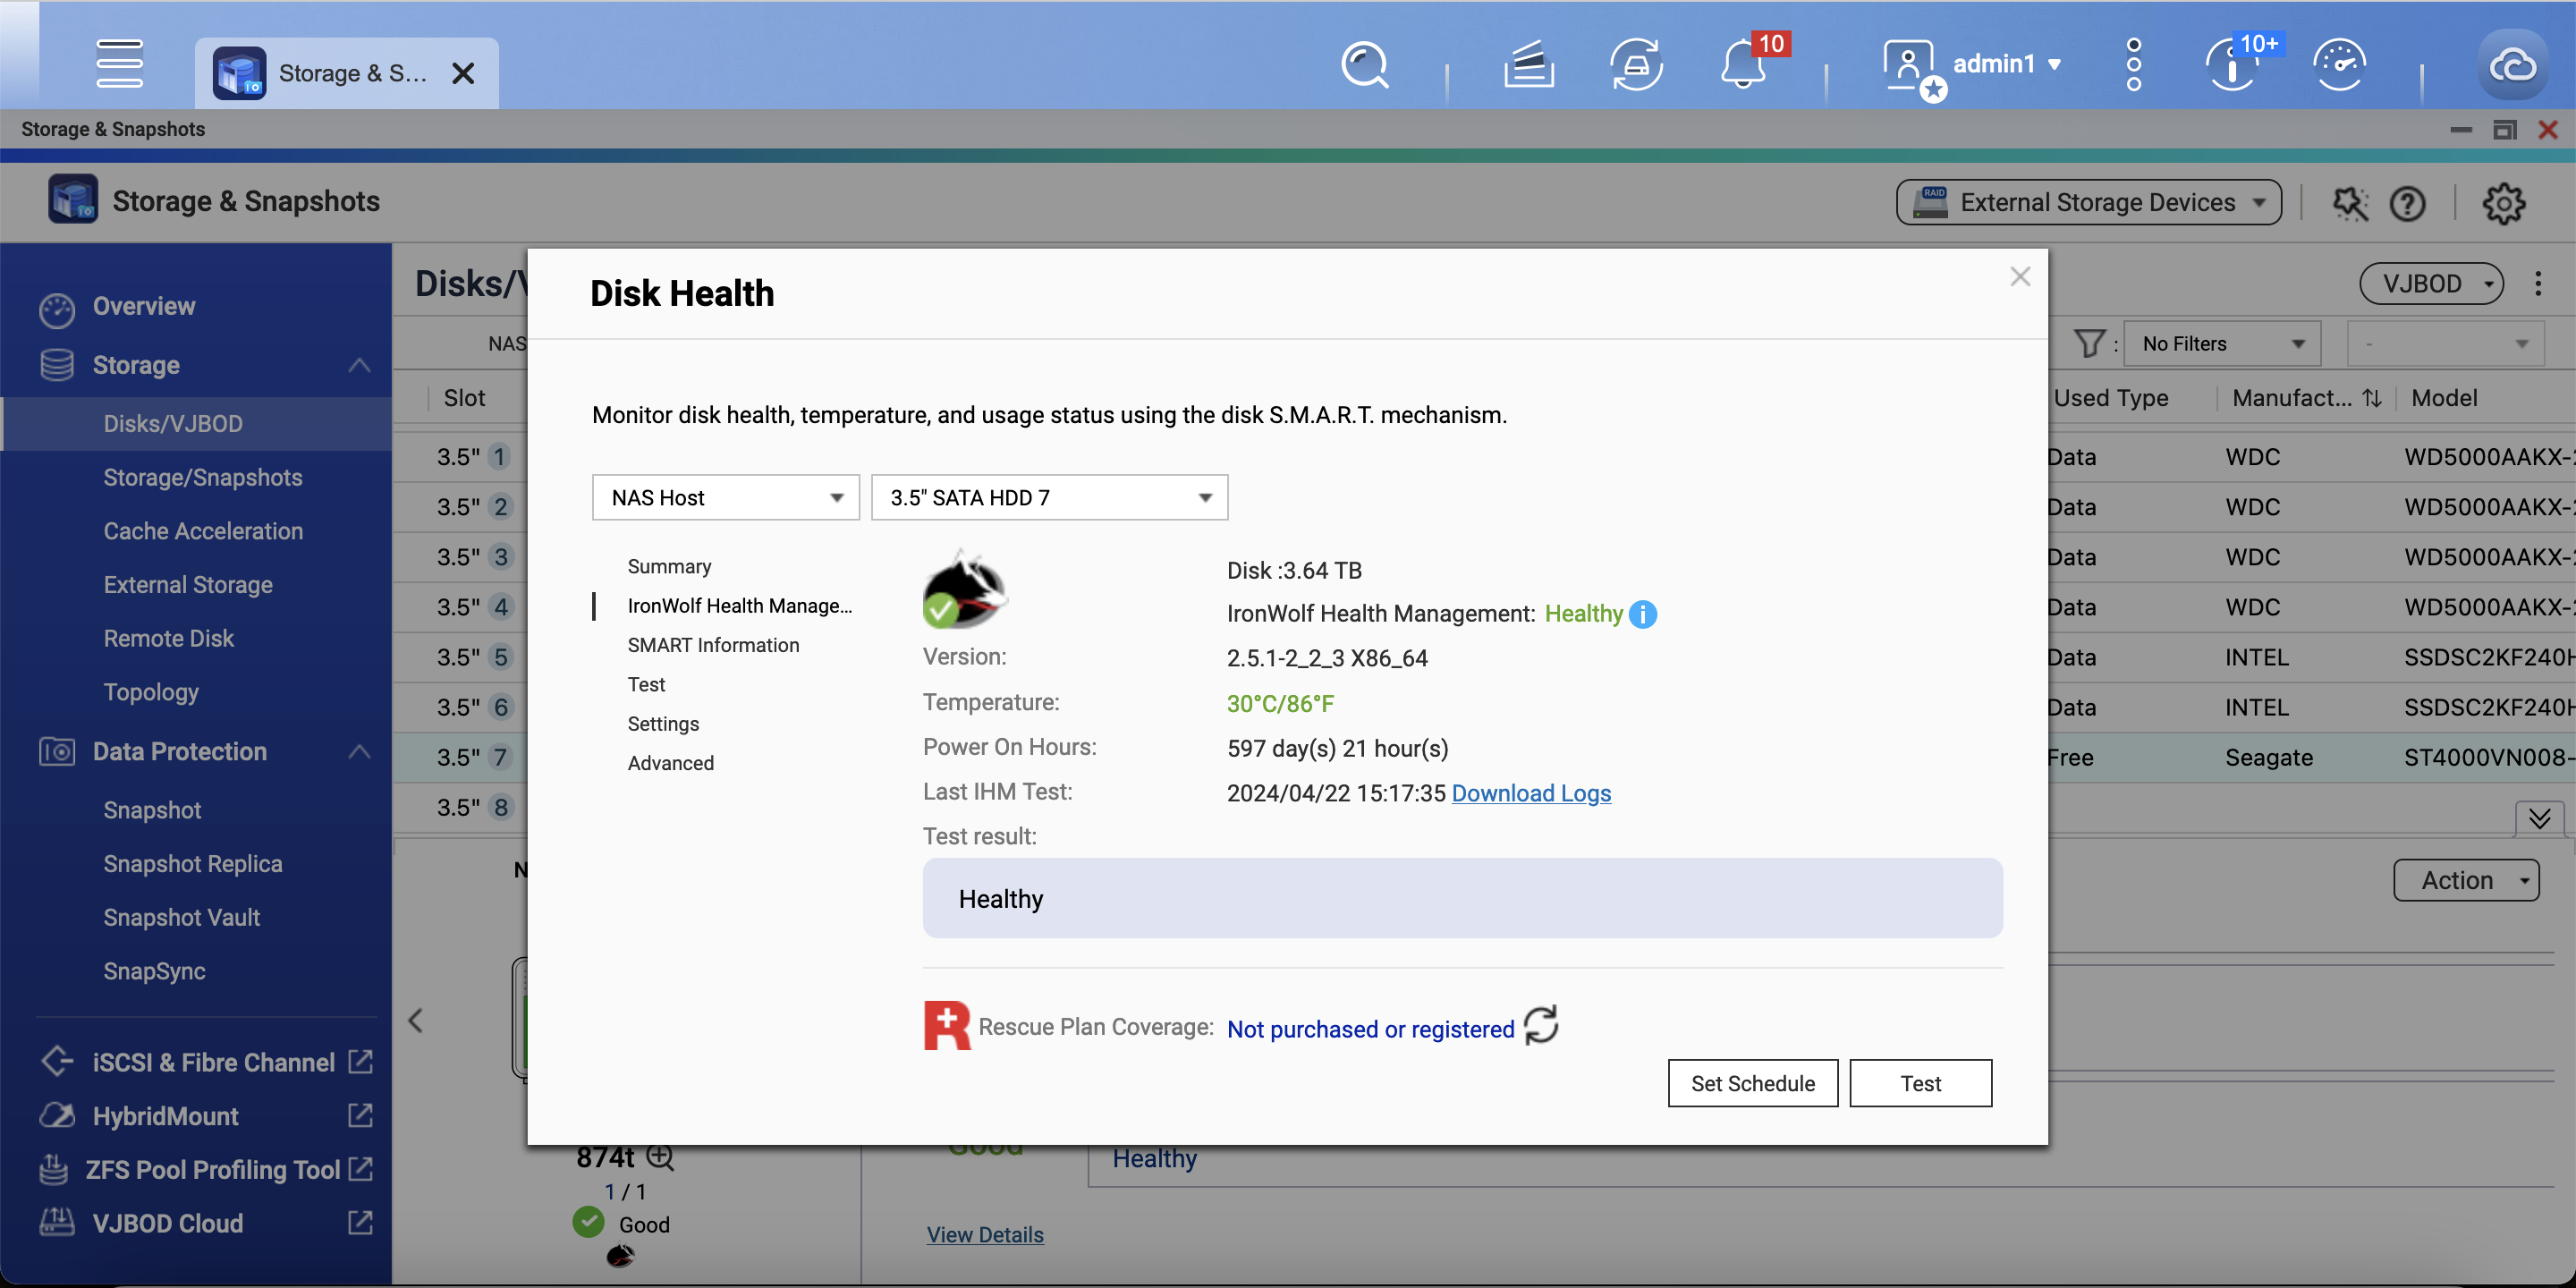2576x1288 pixels.
Task: Open the search magnifier in top bar
Action: click(1364, 66)
